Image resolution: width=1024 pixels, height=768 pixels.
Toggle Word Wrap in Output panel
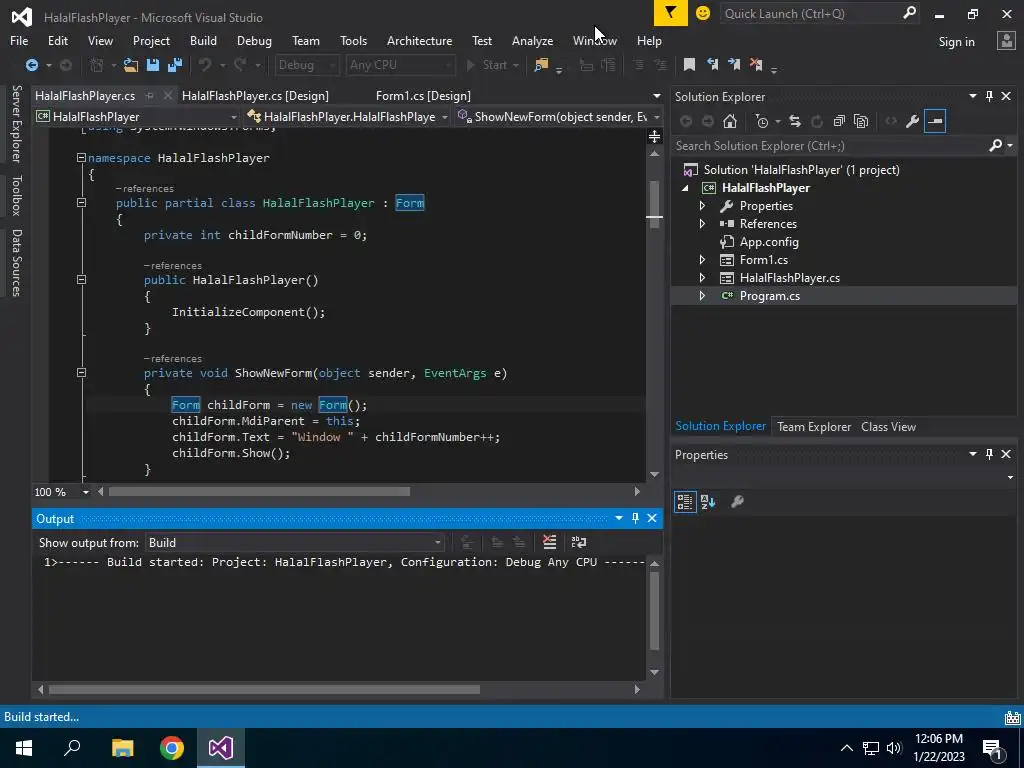579,542
